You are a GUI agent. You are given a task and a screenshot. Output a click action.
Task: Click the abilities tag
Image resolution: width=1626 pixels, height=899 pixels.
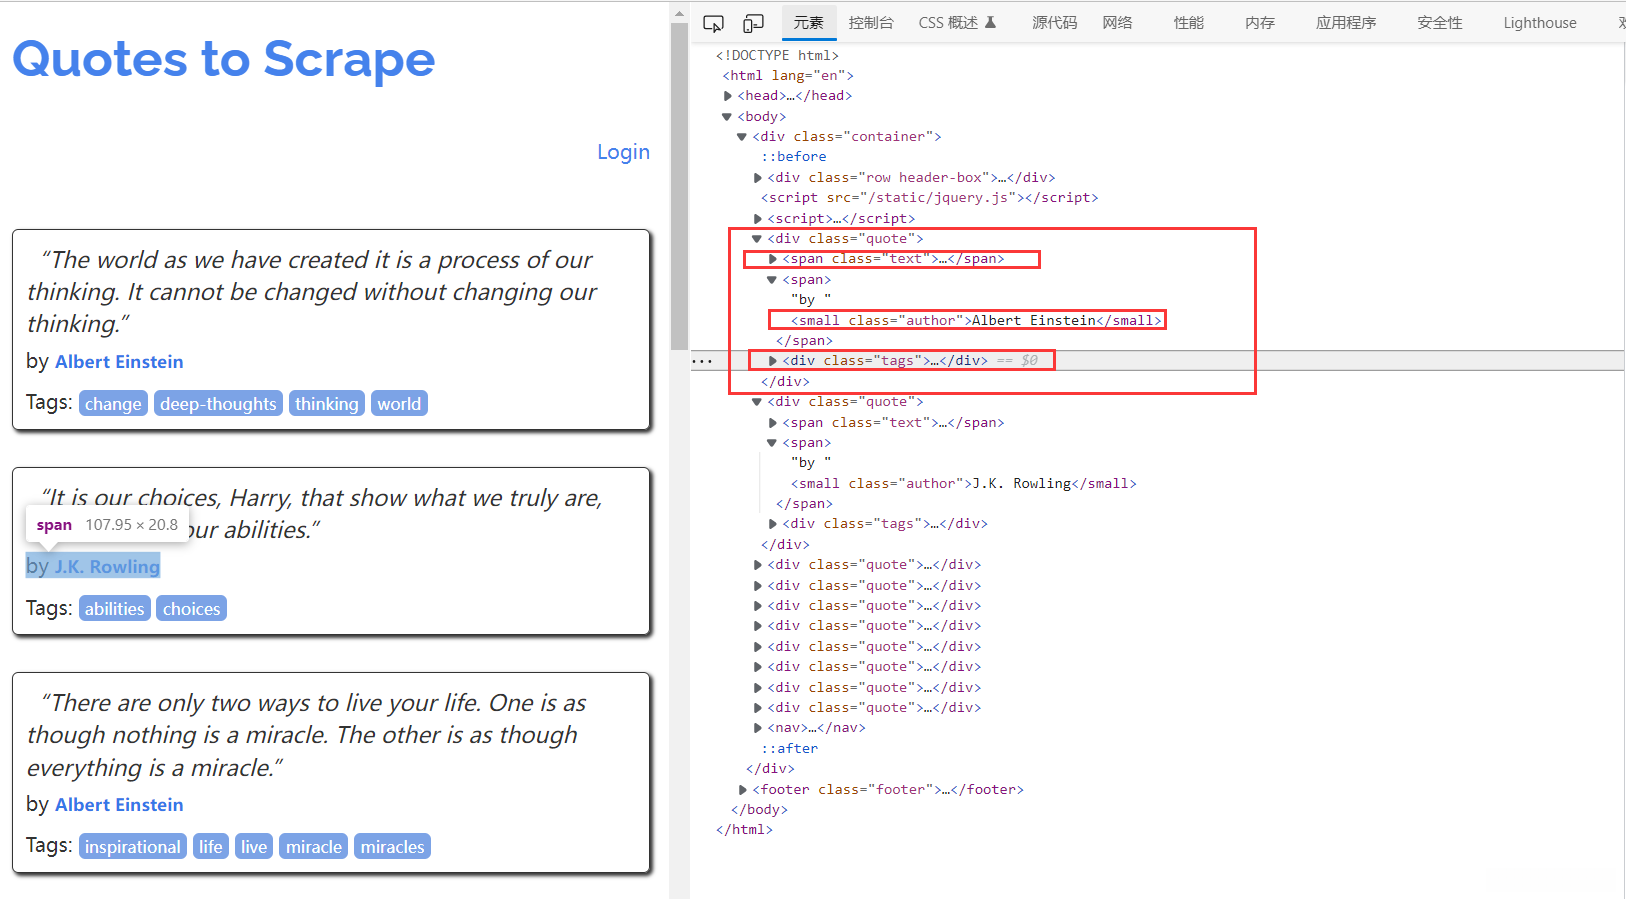(115, 609)
